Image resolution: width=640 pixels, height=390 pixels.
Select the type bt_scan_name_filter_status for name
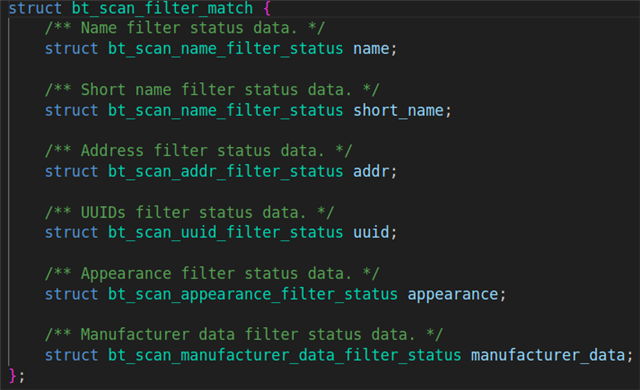[x=225, y=49]
